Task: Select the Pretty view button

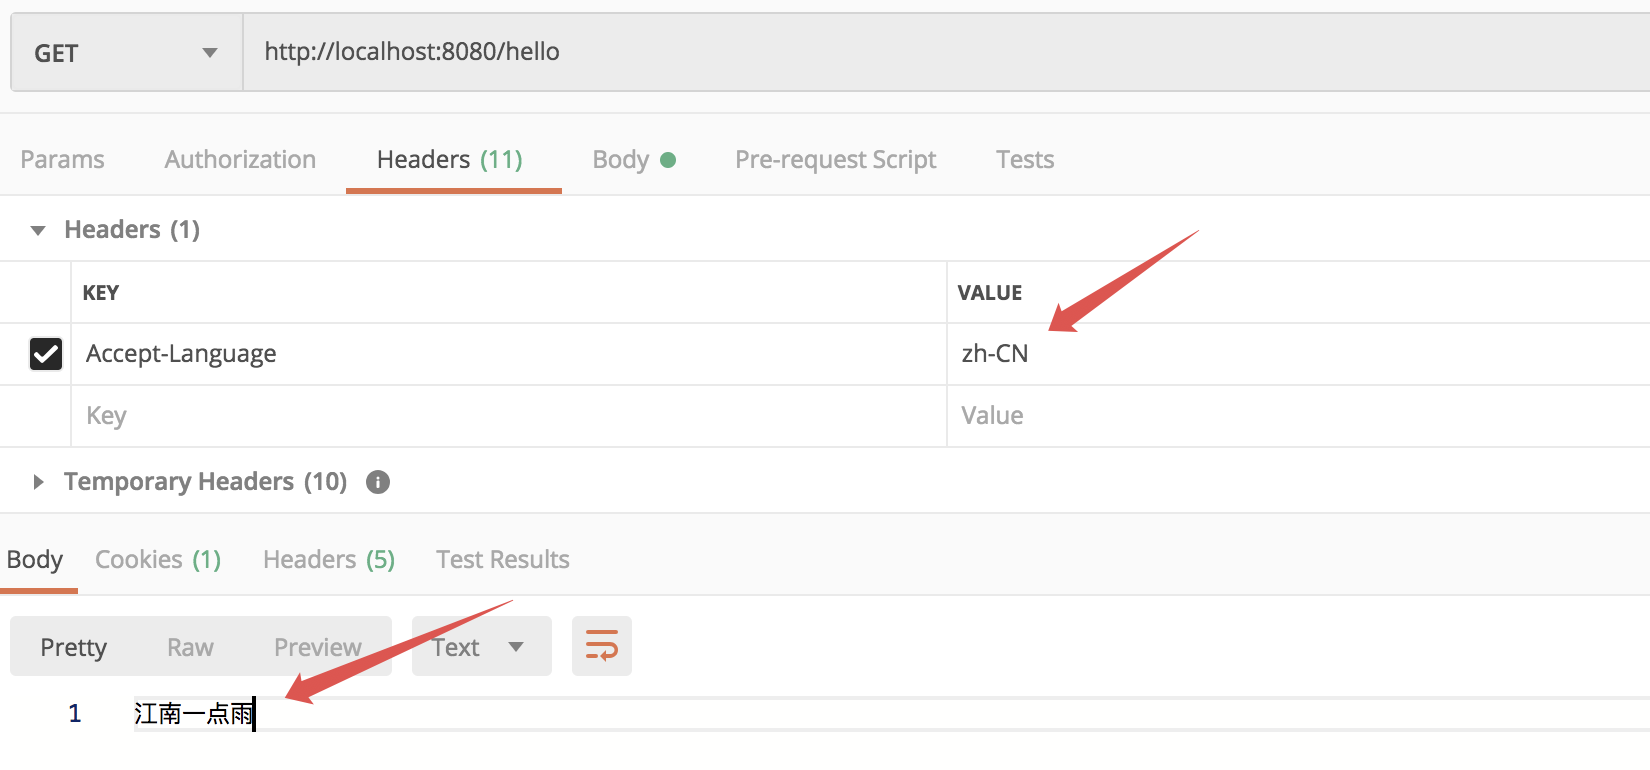Action: click(x=73, y=647)
